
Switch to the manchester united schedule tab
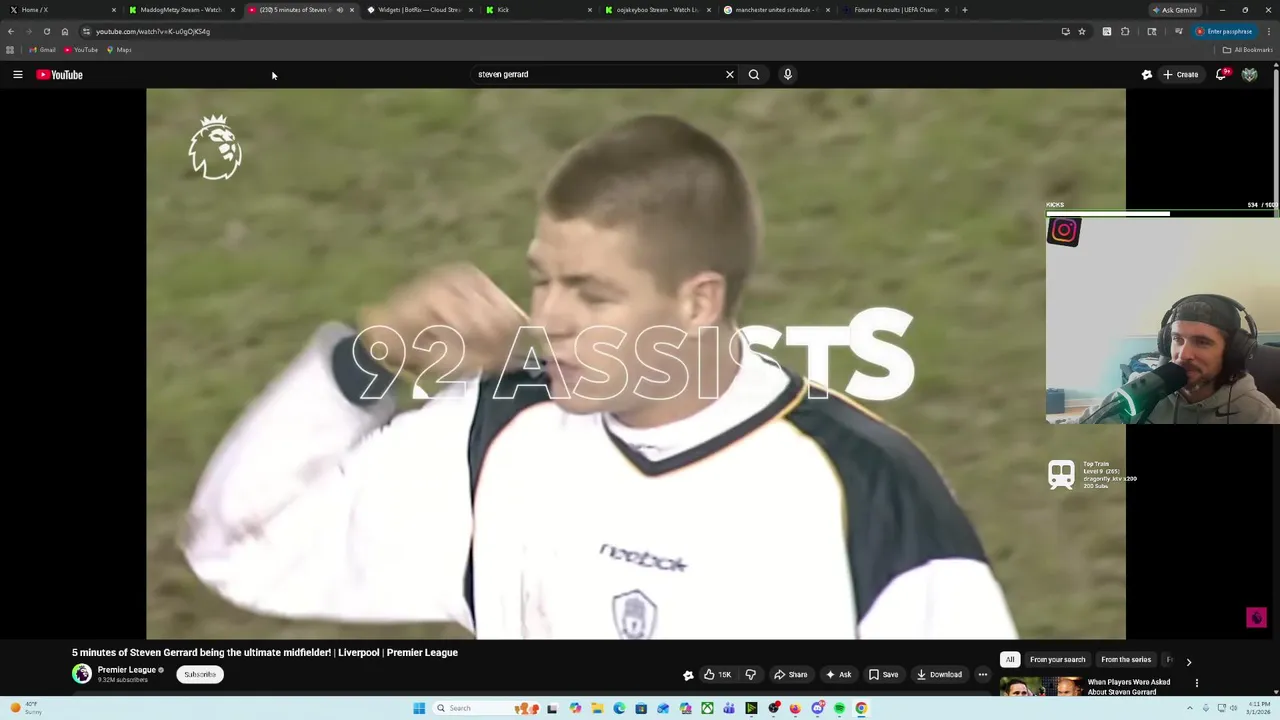coord(776,10)
